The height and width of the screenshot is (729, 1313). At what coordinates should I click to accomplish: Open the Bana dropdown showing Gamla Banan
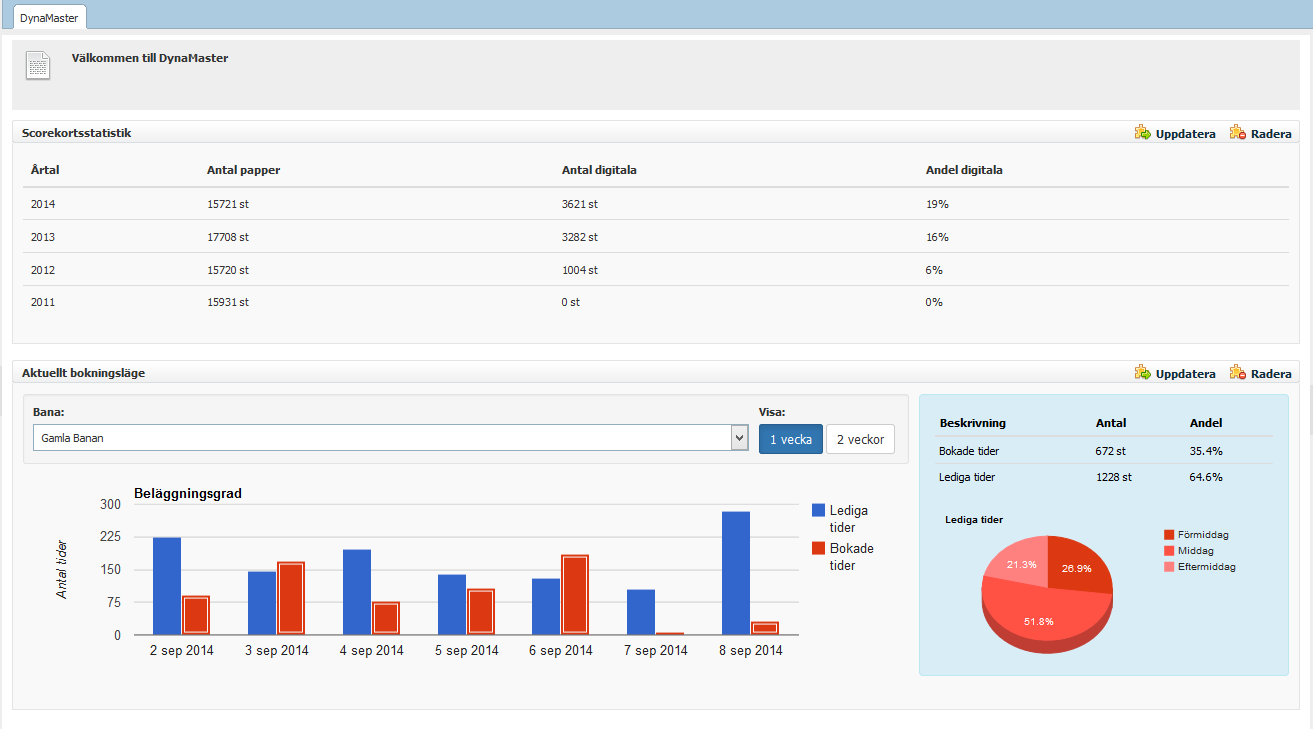tap(390, 438)
